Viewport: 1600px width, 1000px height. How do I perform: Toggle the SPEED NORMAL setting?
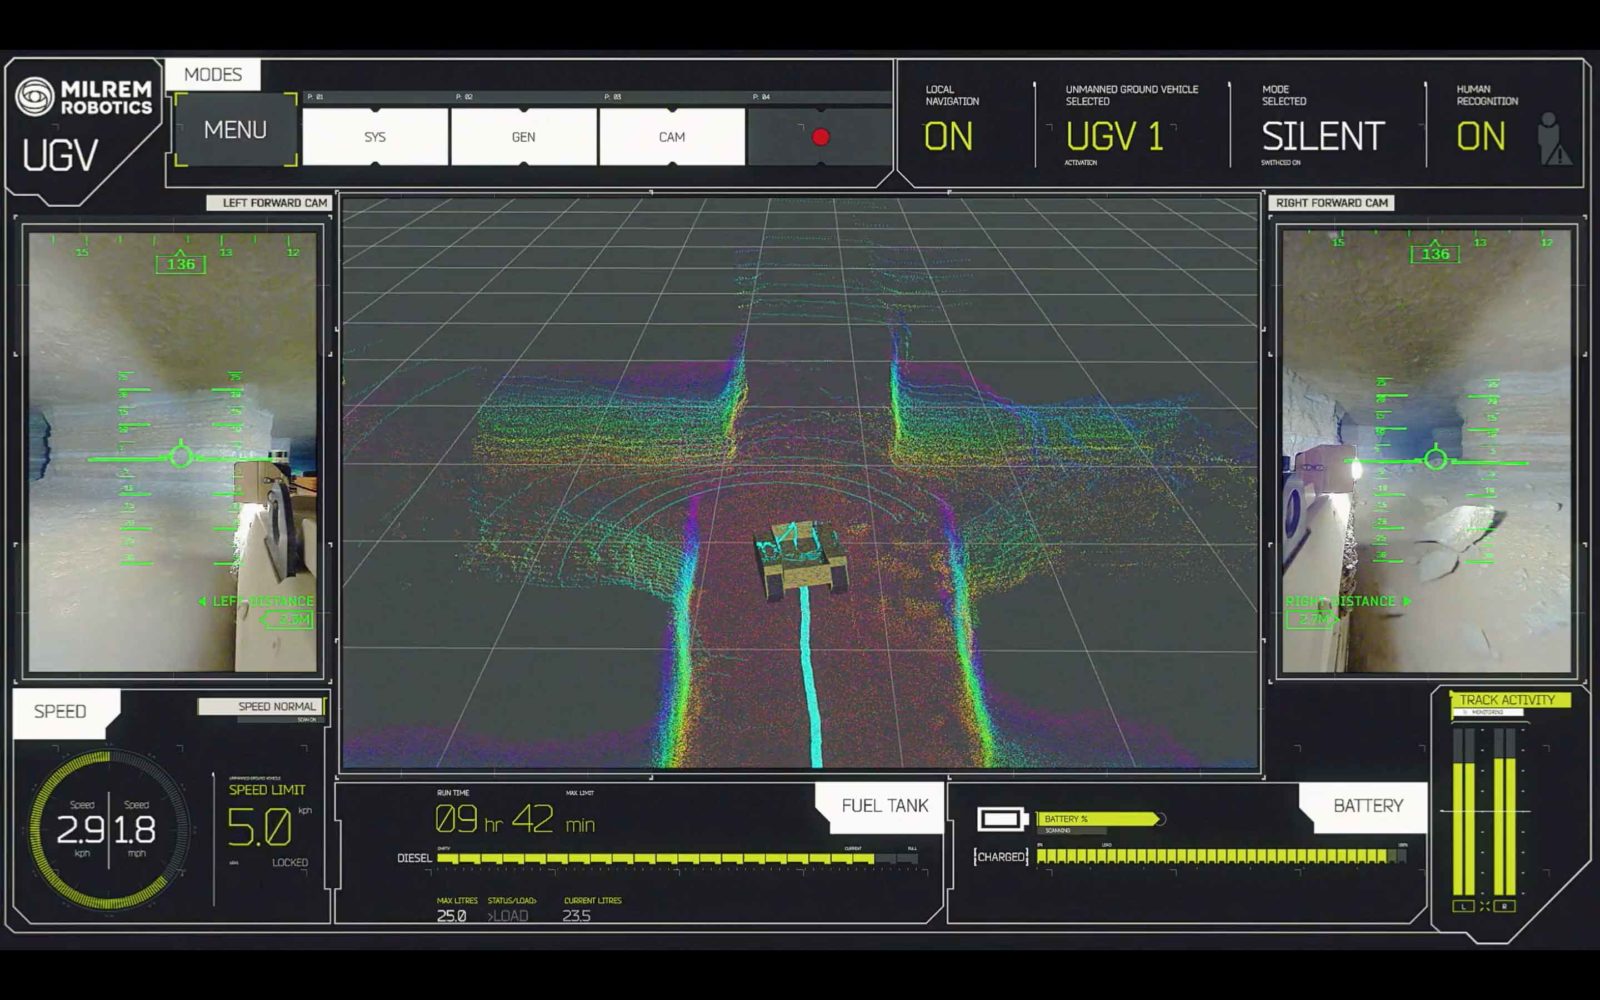point(262,707)
